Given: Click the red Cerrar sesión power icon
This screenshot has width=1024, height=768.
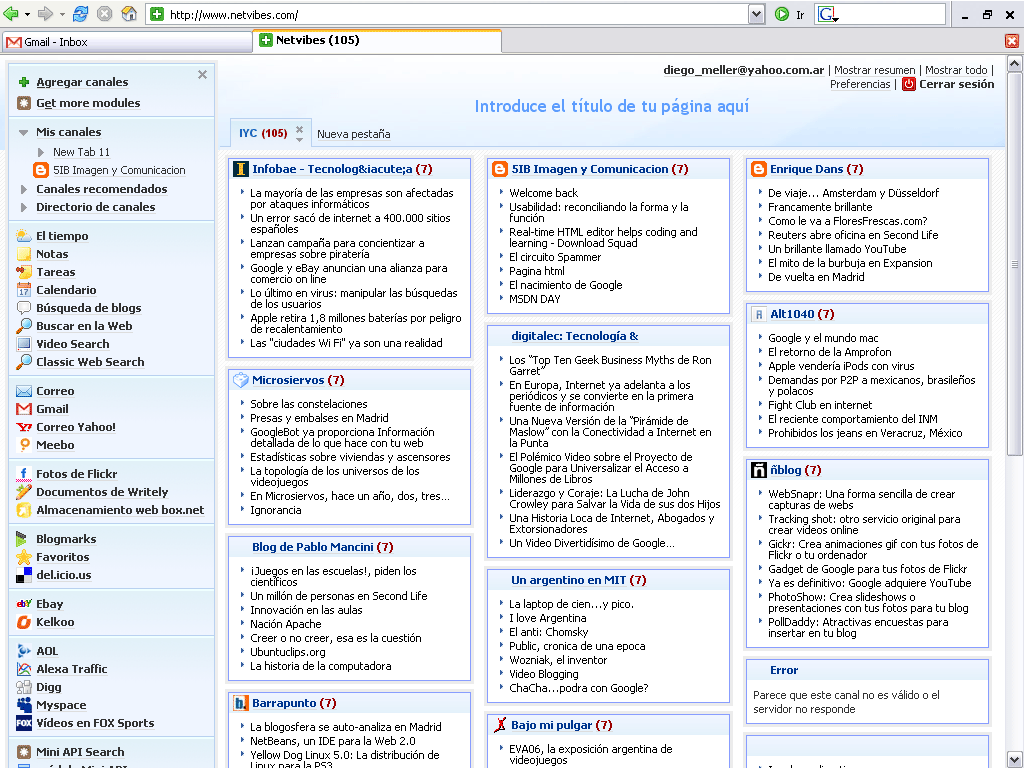Looking at the screenshot, I should 908,84.
